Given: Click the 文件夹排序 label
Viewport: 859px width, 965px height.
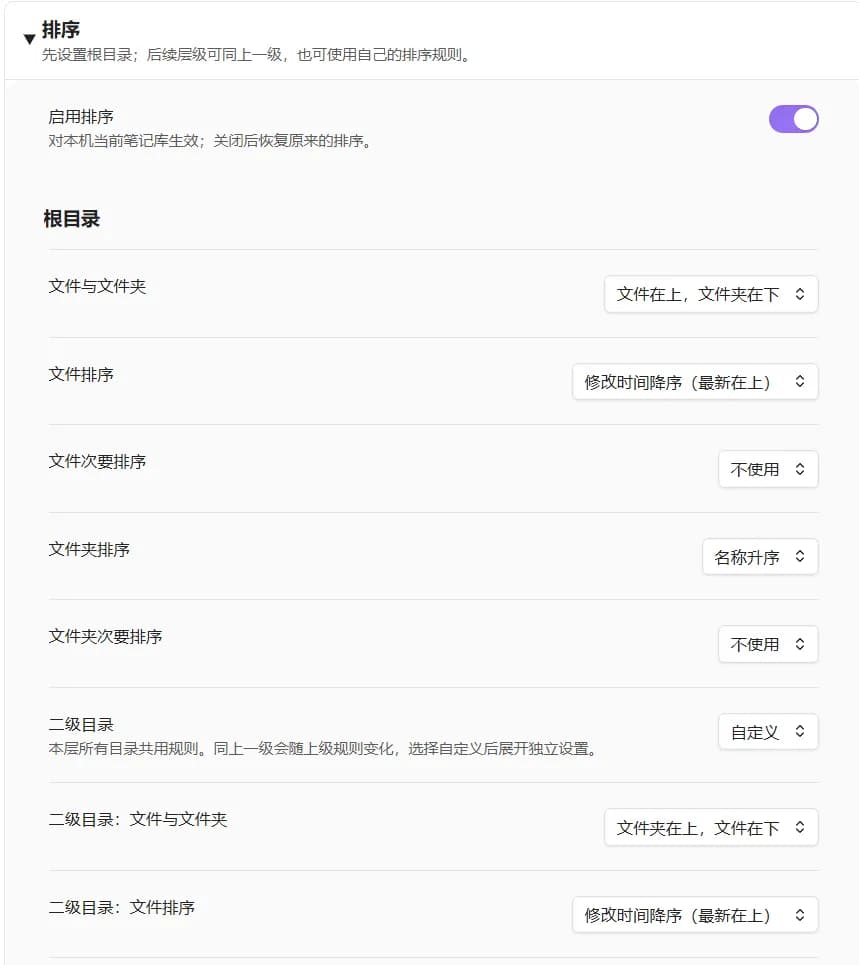Looking at the screenshot, I should [x=89, y=549].
